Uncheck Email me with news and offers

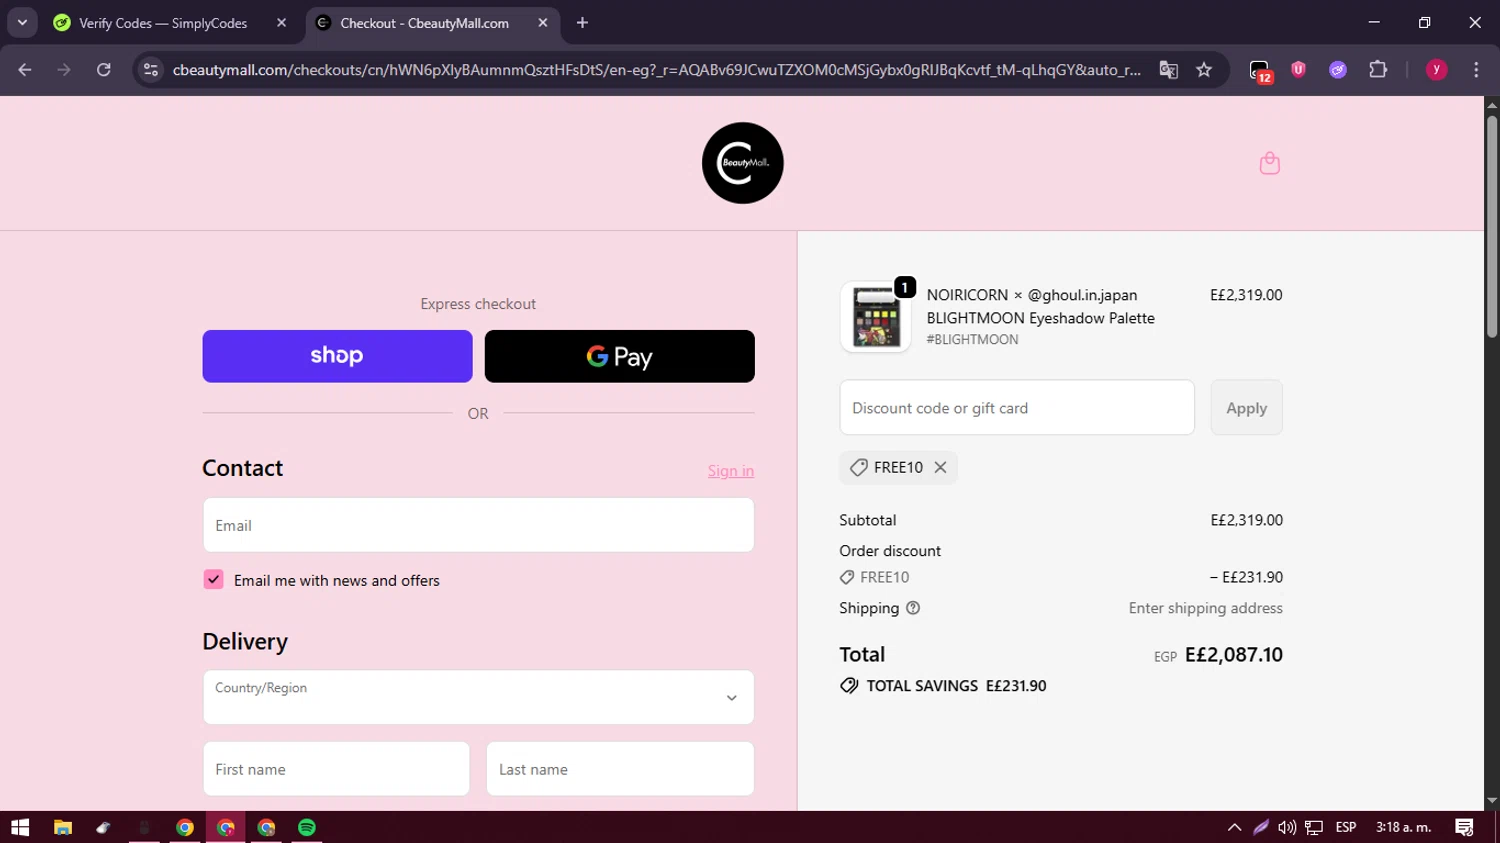coord(213,580)
